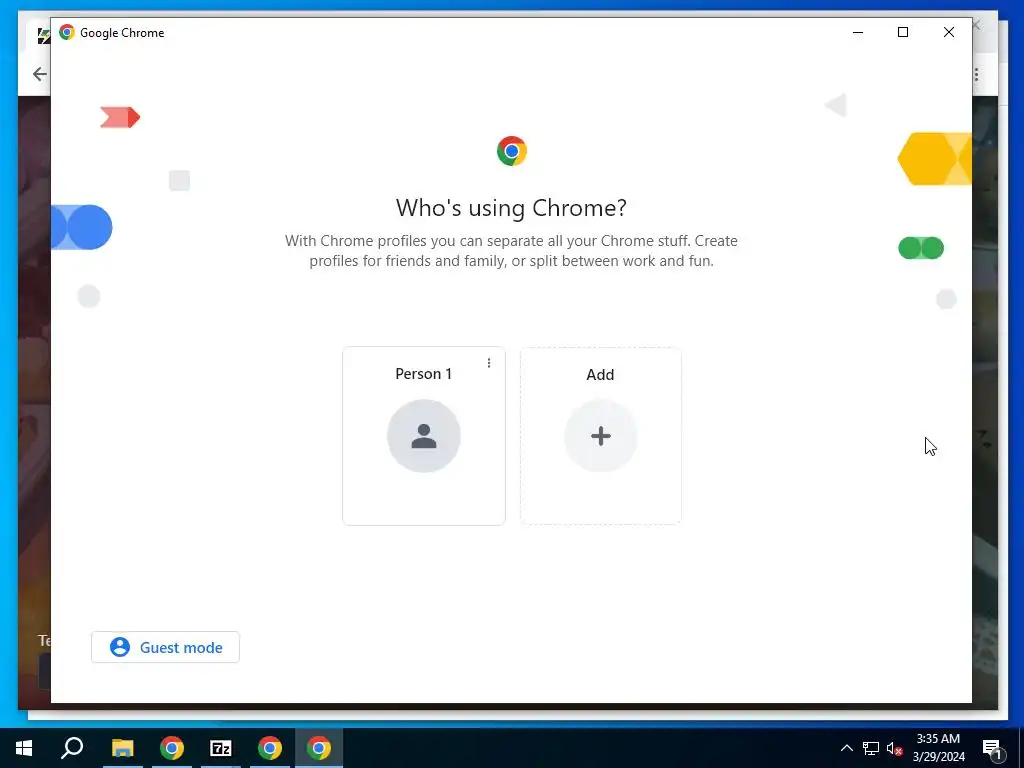Switch to the first Chrome taskbar icon

click(x=172, y=748)
